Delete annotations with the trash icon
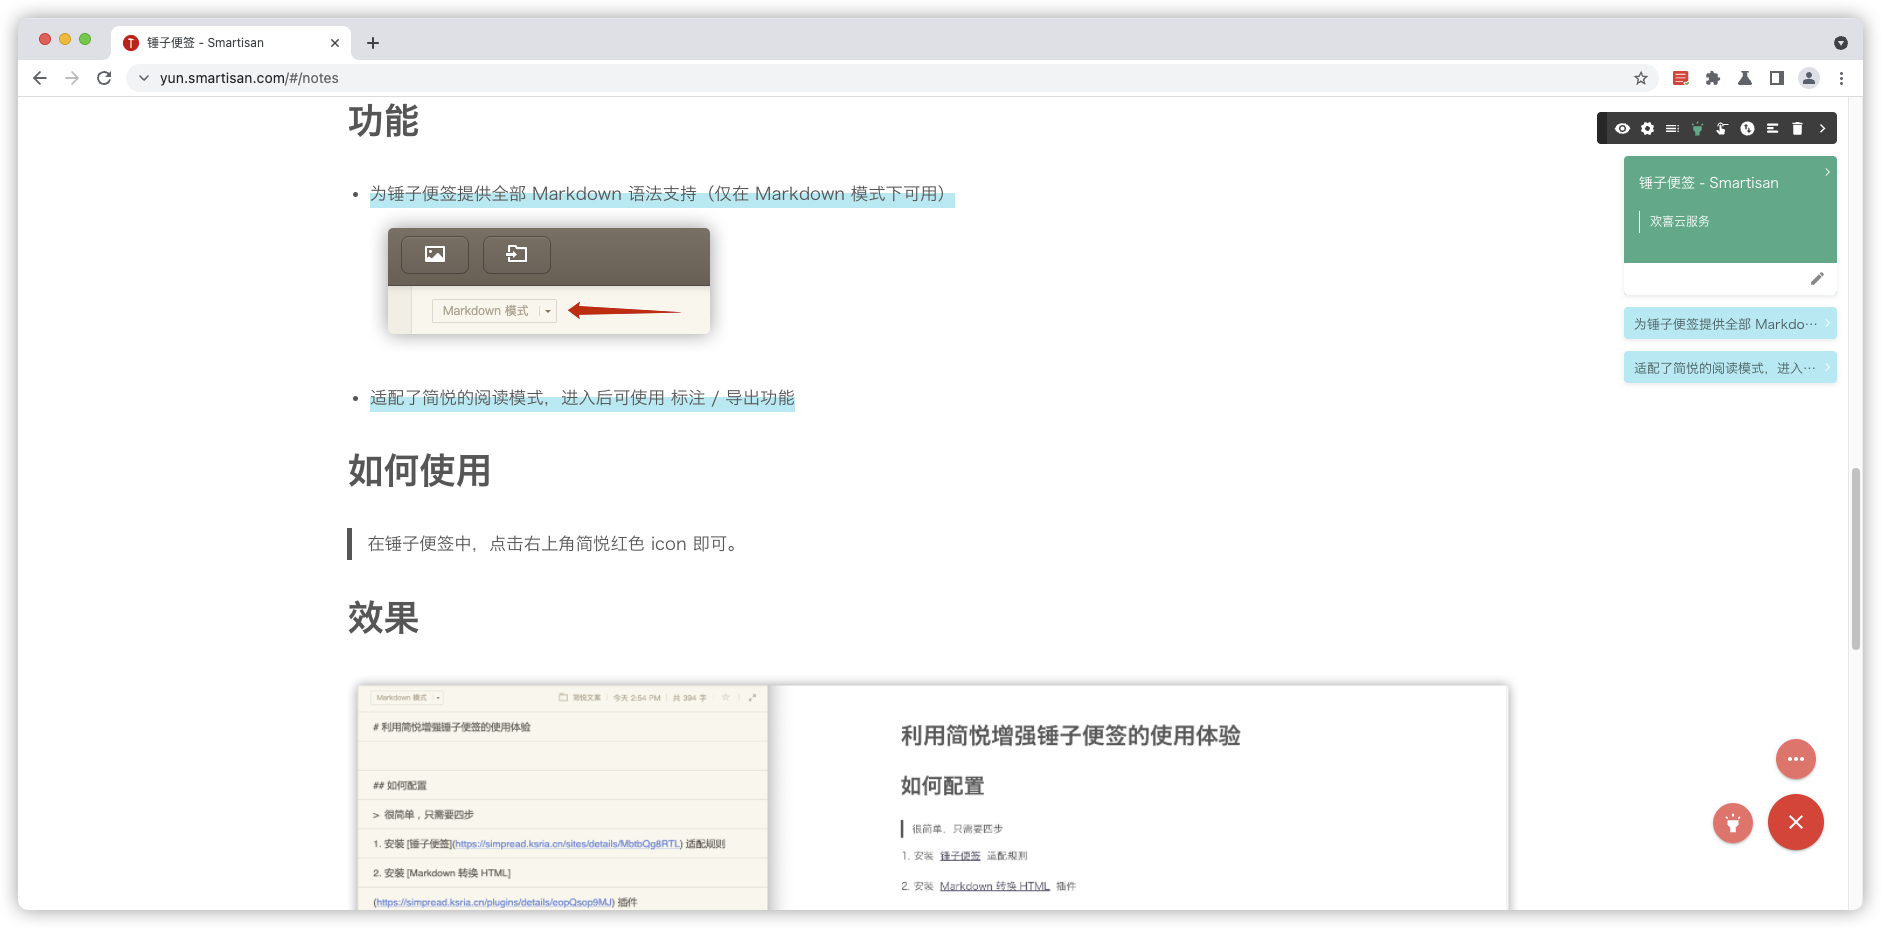 tap(1797, 128)
